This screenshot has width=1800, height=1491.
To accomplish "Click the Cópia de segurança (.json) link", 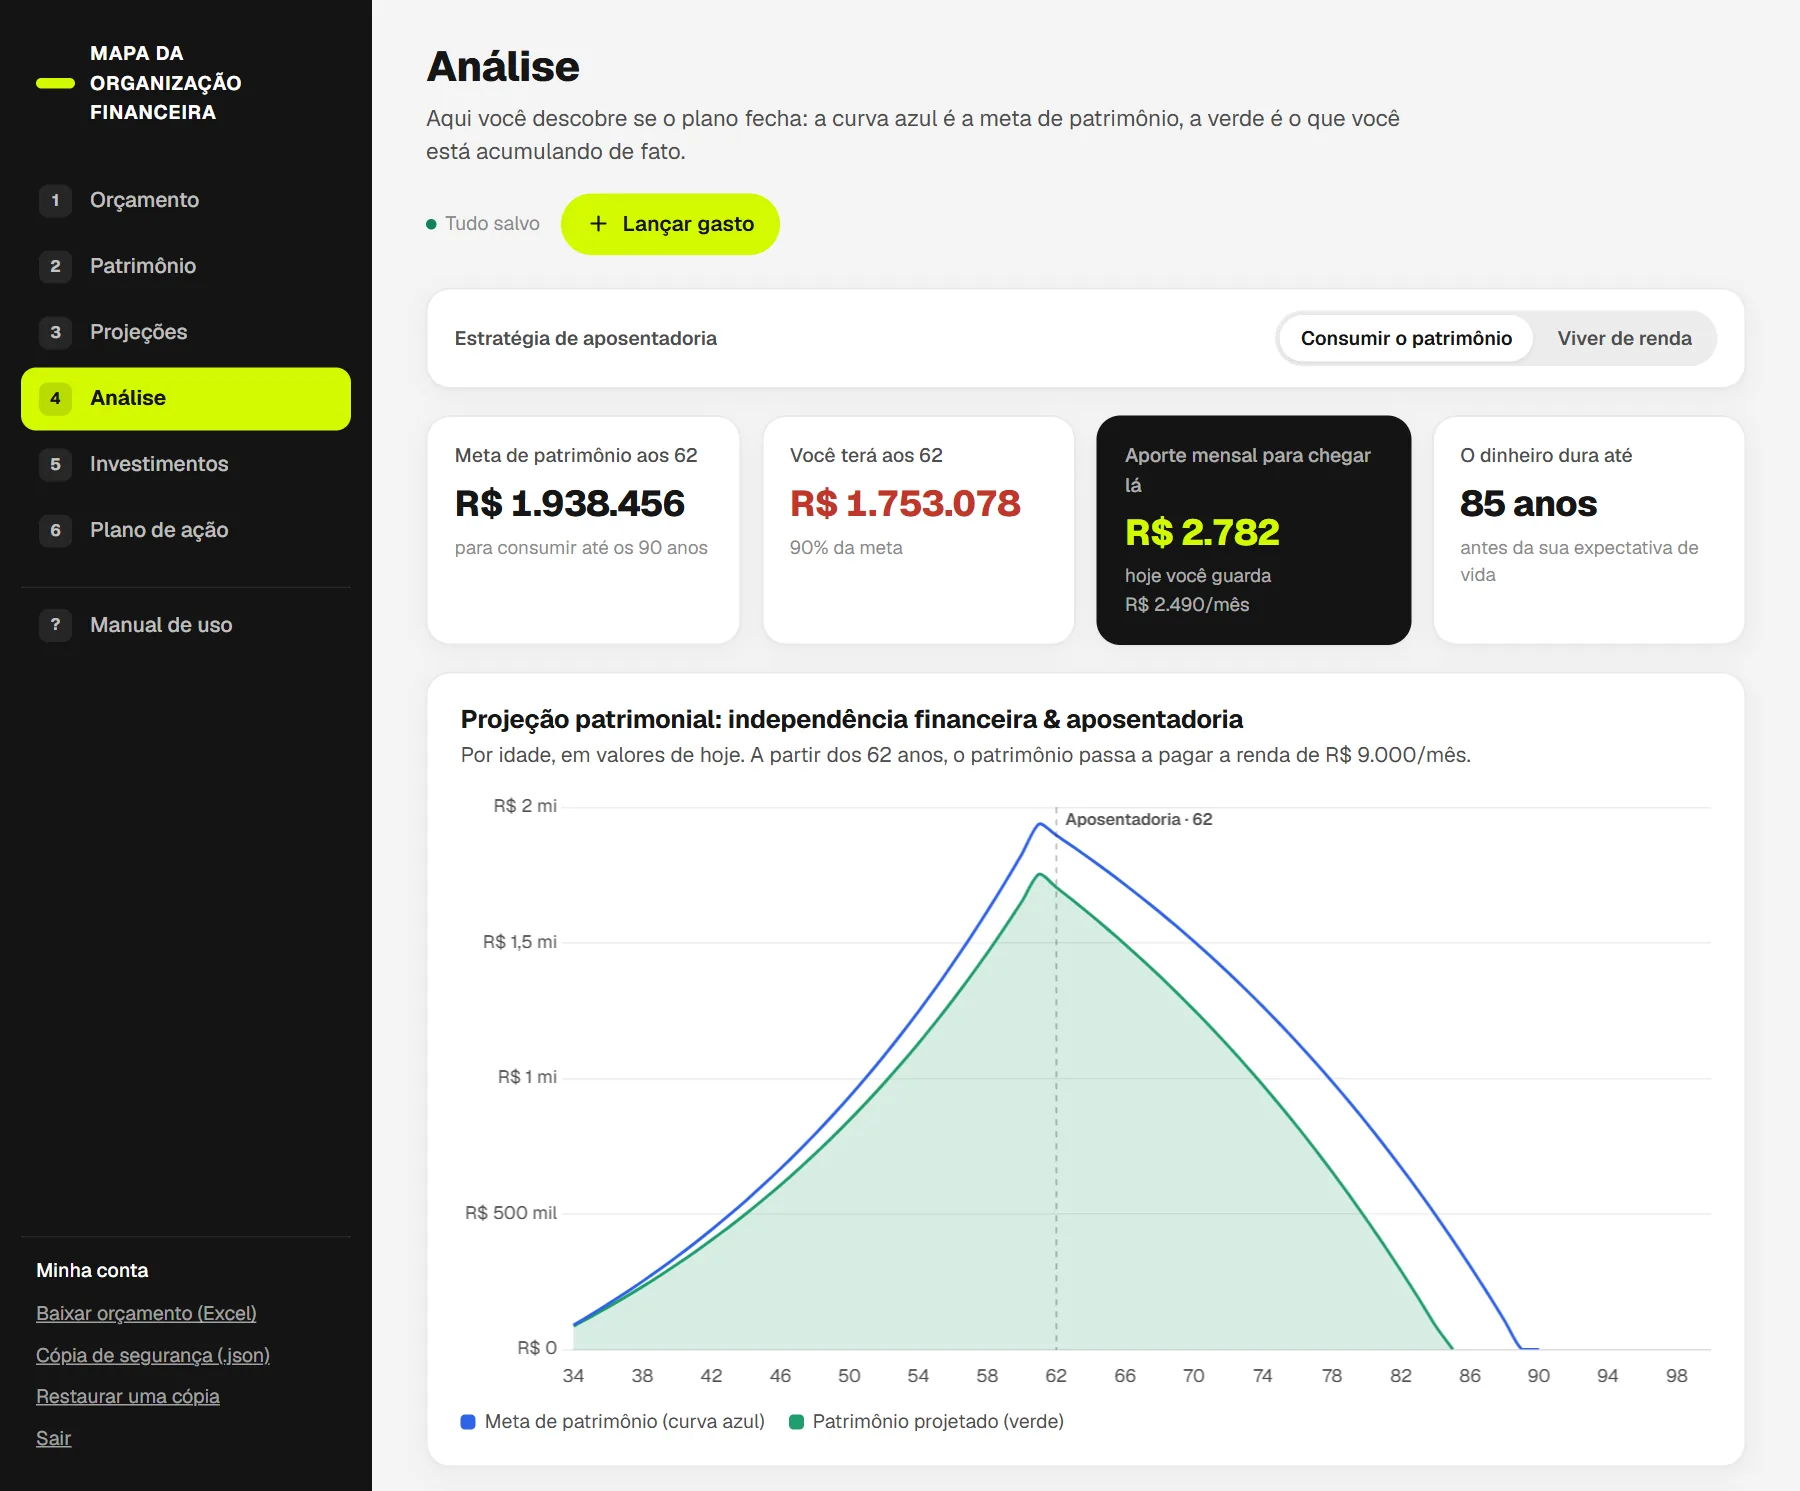I will [x=153, y=1355].
